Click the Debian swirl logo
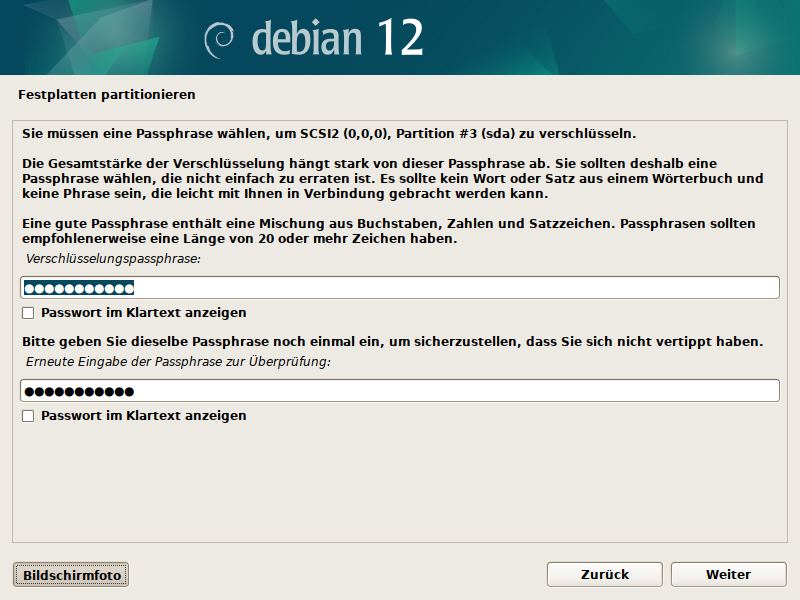This screenshot has width=800, height=600. (x=219, y=38)
